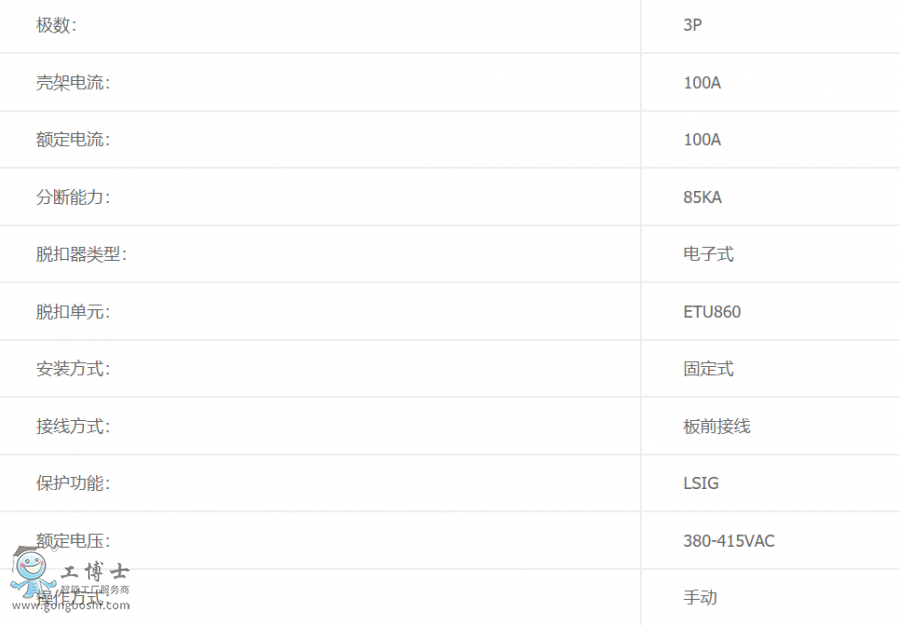The image size is (900, 625).
Task: Click the 3P pole count value
Action: coord(692,26)
